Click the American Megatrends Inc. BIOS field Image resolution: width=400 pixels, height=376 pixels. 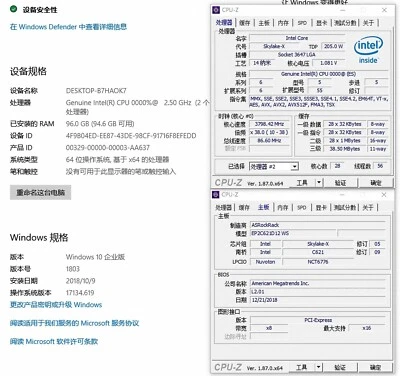[x=318, y=283]
